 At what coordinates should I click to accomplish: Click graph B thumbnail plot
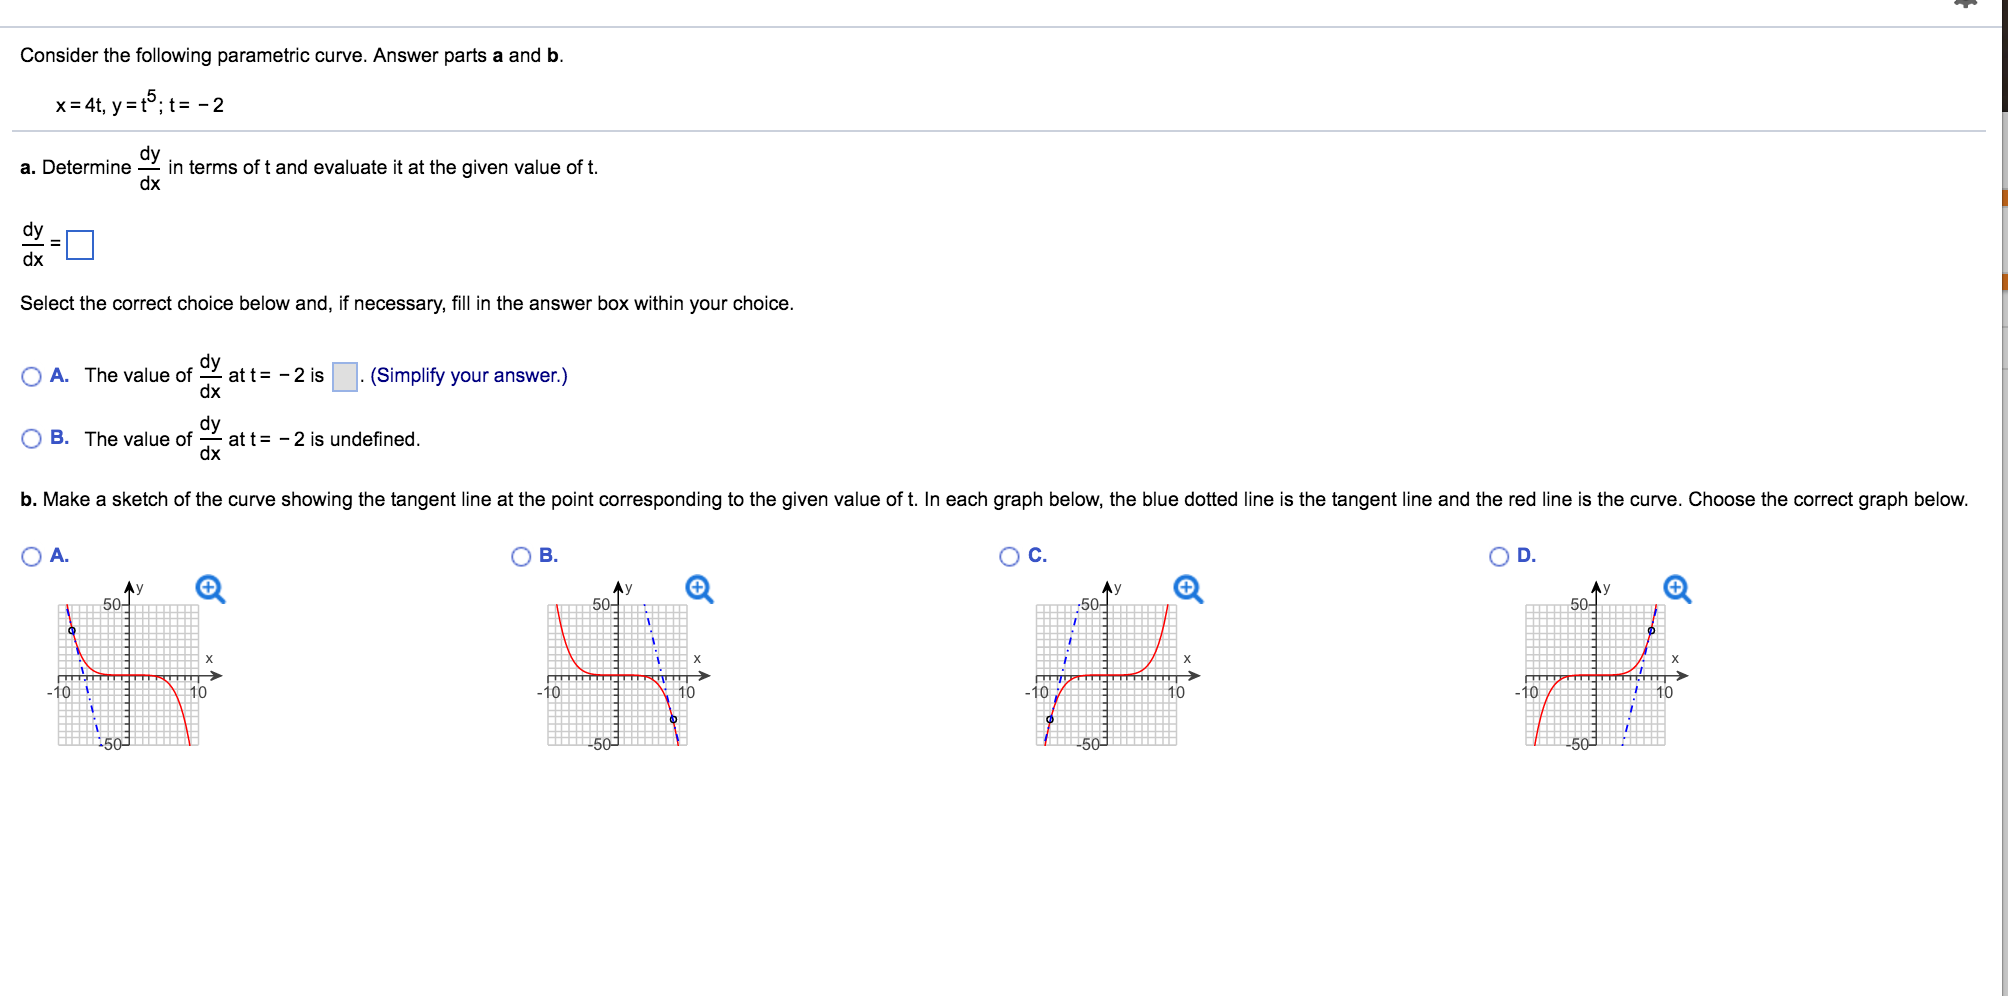617,674
